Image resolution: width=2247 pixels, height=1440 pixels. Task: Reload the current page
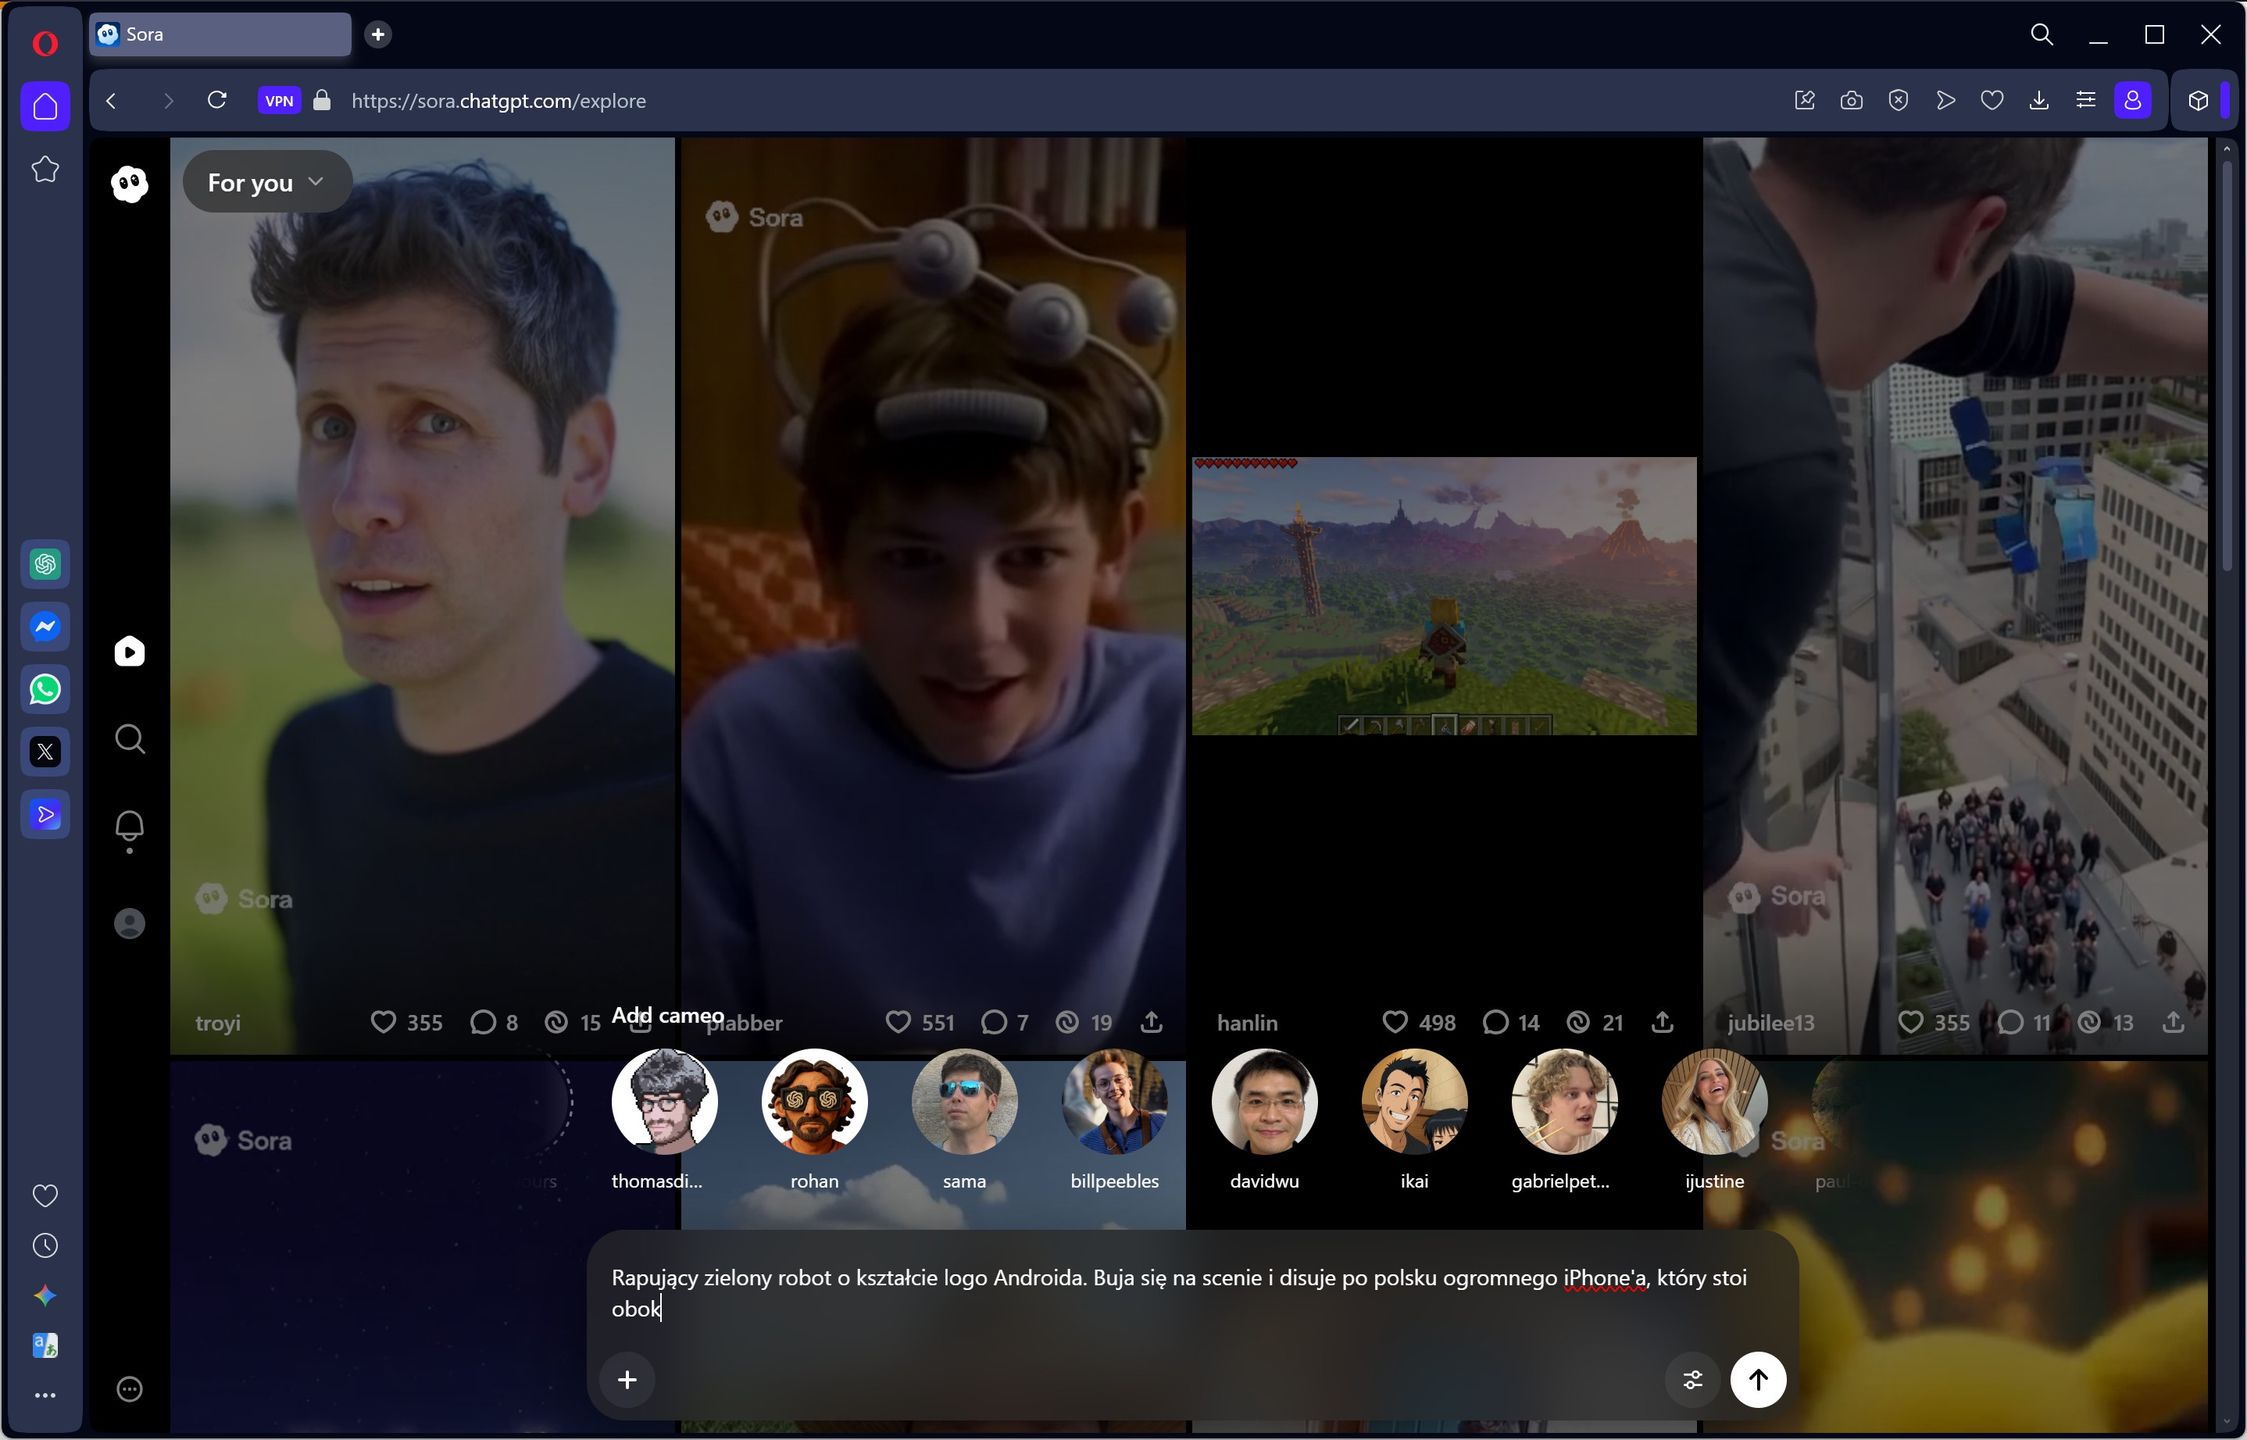click(x=217, y=100)
